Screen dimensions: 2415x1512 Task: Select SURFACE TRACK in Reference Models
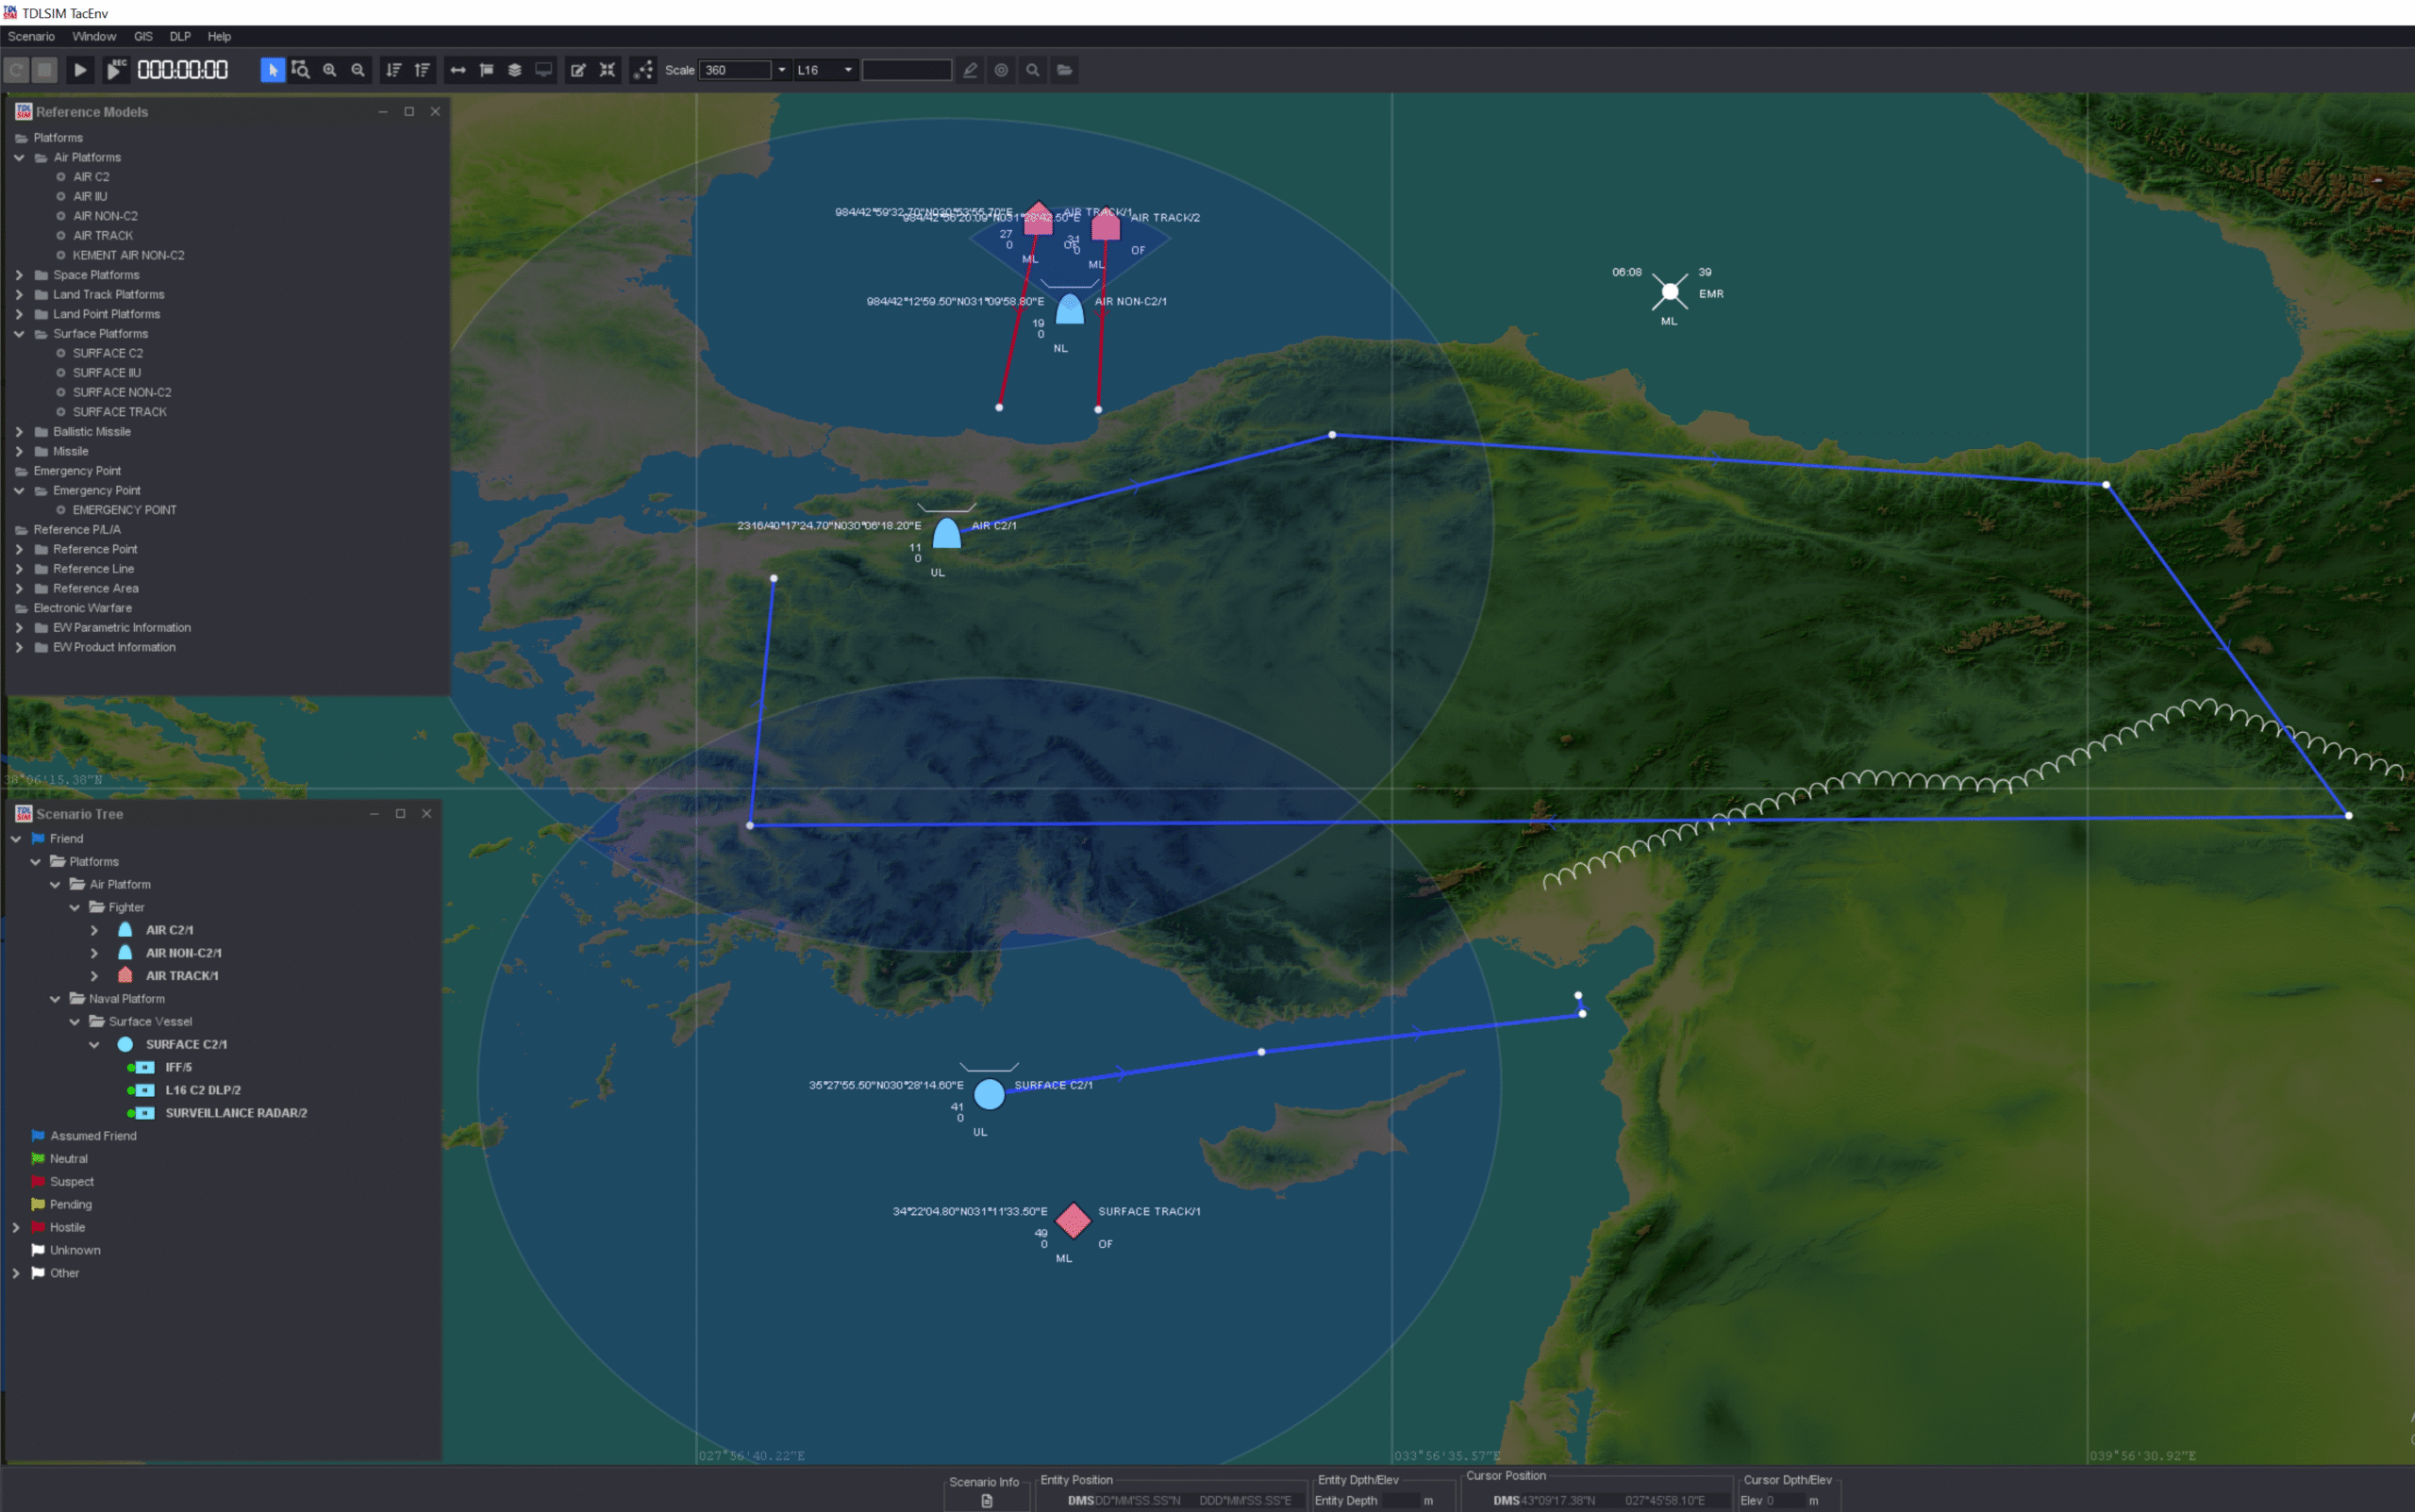pos(119,412)
